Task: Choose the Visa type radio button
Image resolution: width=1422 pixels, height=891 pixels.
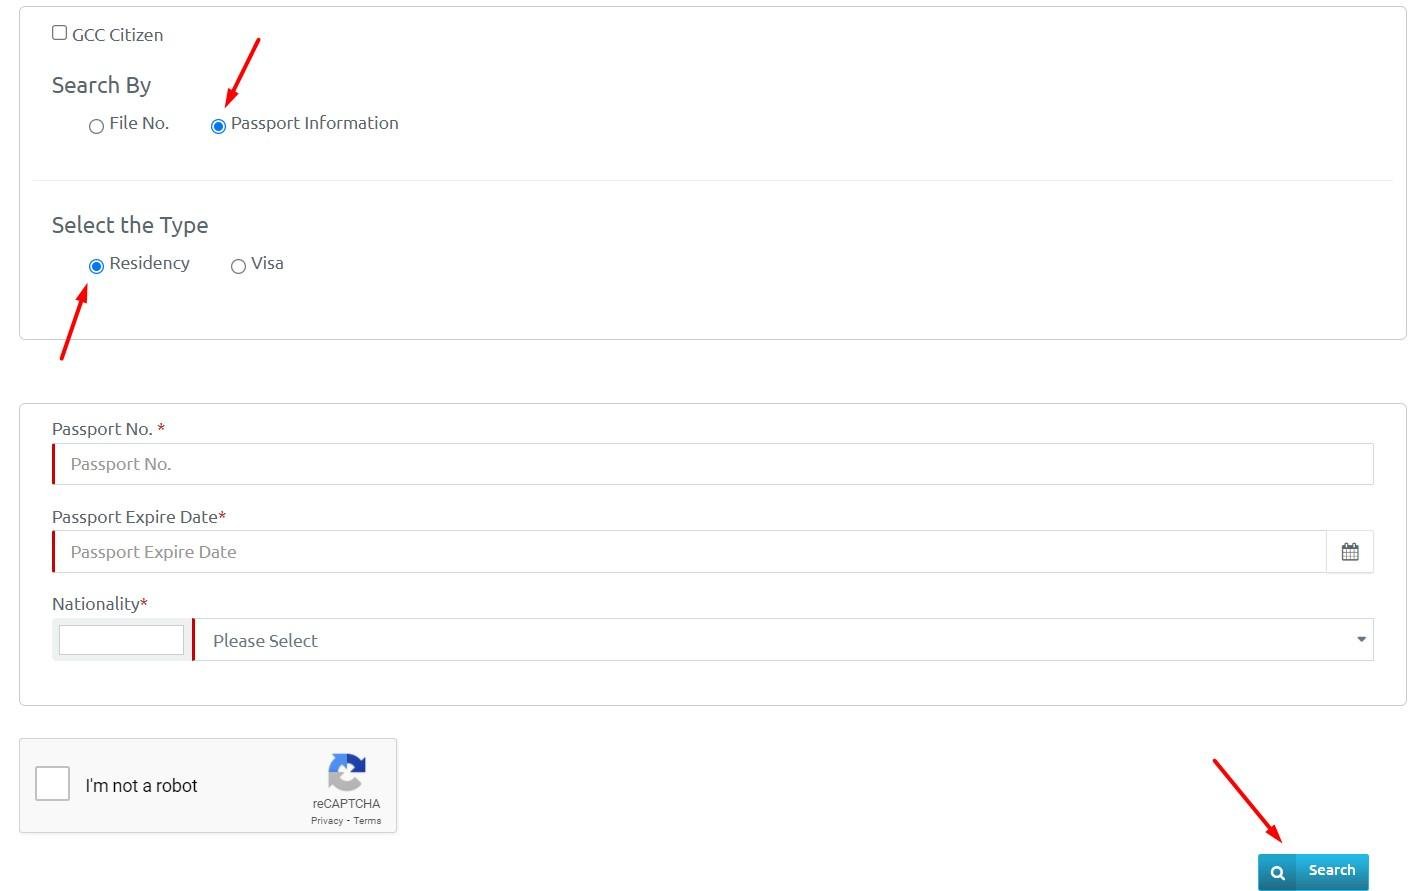Action: 238,266
